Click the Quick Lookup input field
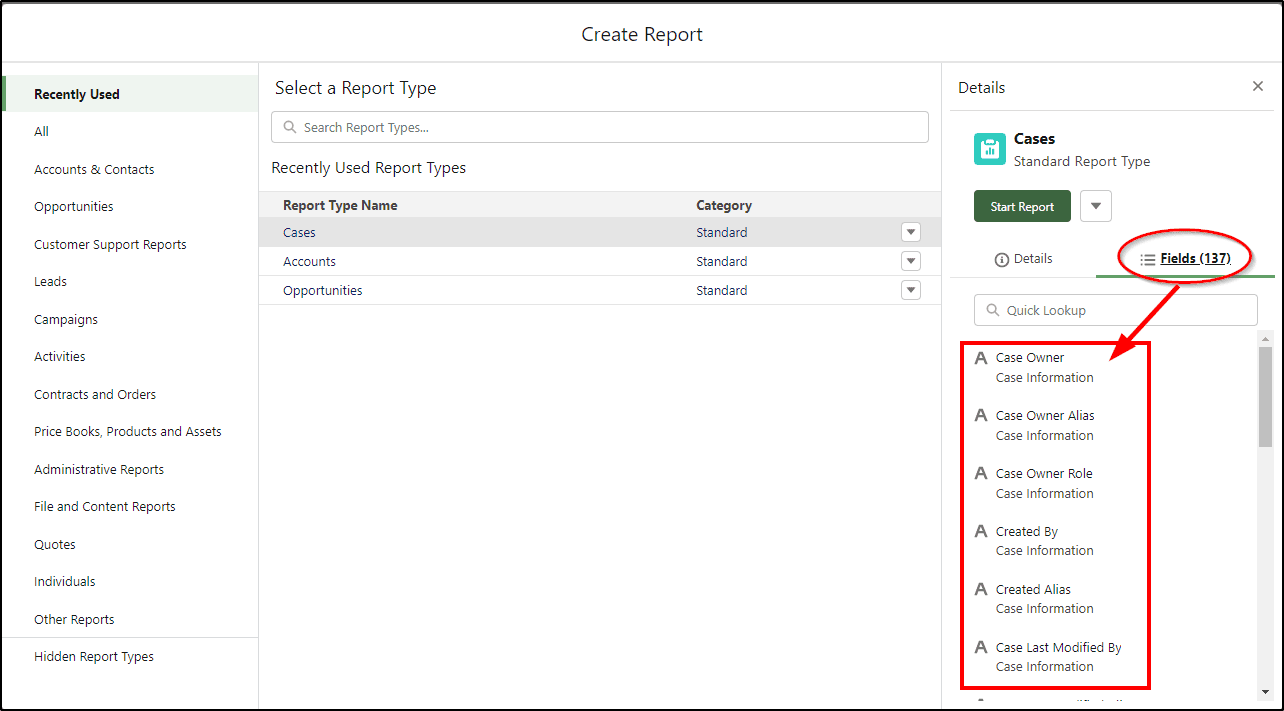The height and width of the screenshot is (711, 1284). point(1116,310)
